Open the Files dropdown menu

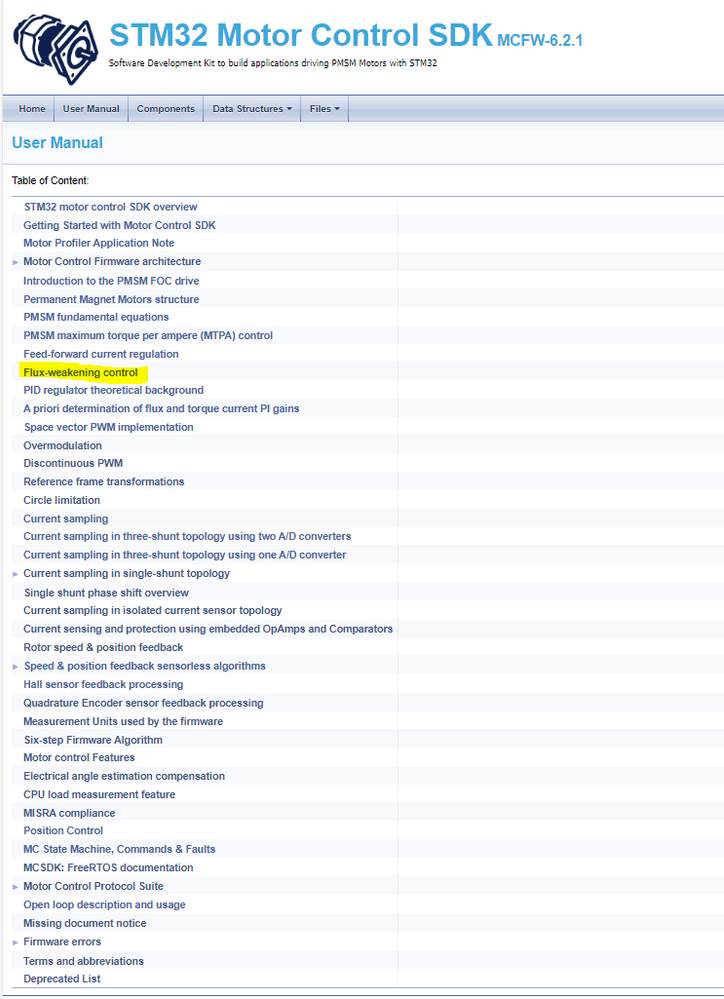[x=324, y=109]
